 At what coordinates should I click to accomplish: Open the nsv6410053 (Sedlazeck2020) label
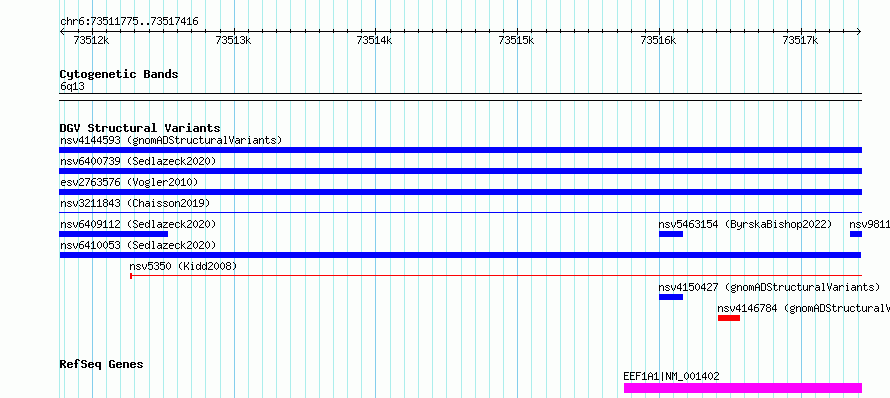tap(138, 245)
